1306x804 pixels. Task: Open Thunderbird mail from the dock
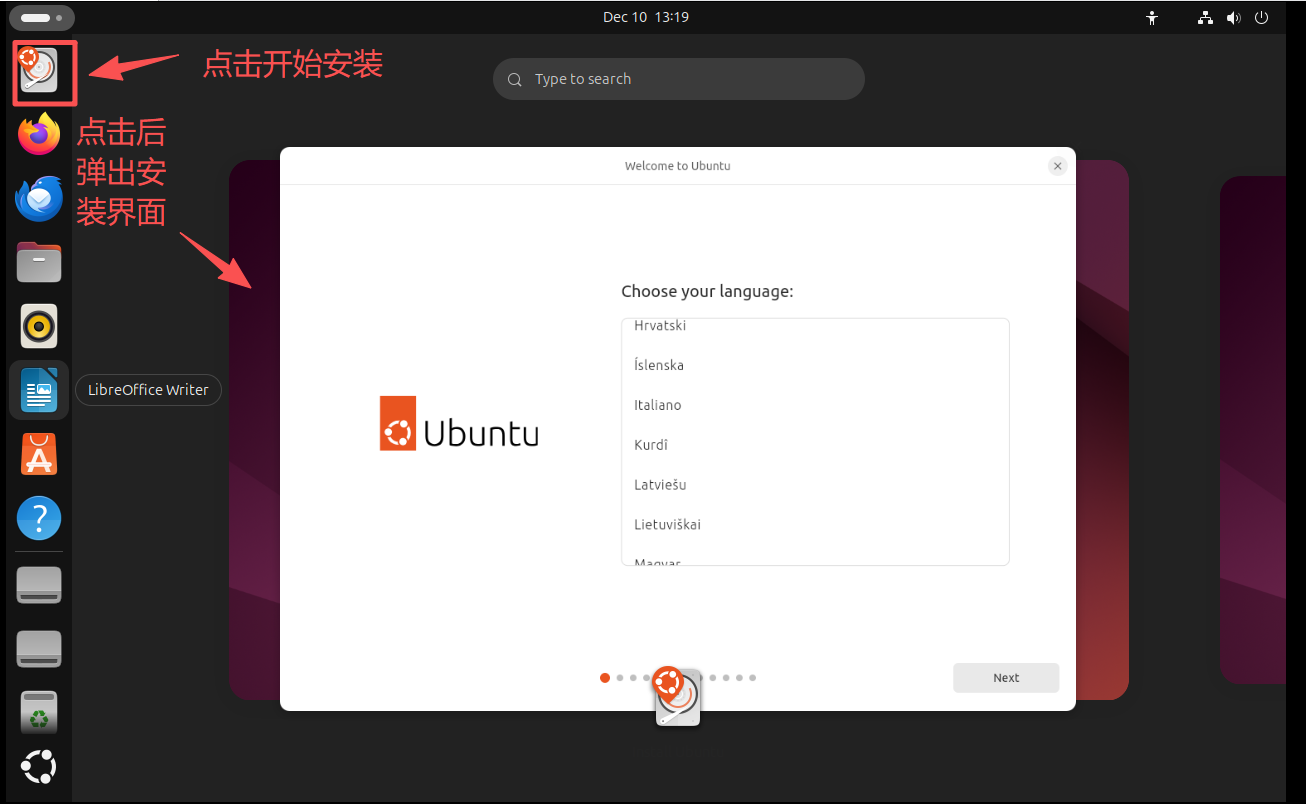tap(39, 198)
